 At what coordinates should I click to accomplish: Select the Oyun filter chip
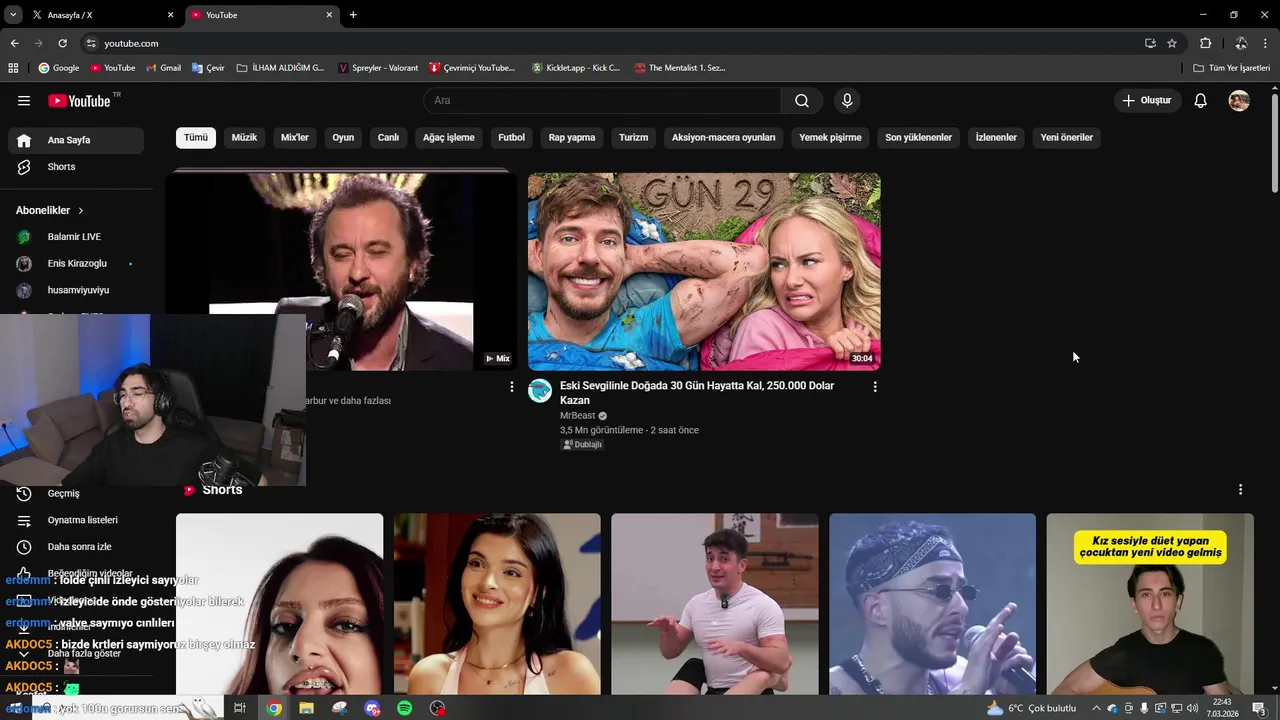343,137
